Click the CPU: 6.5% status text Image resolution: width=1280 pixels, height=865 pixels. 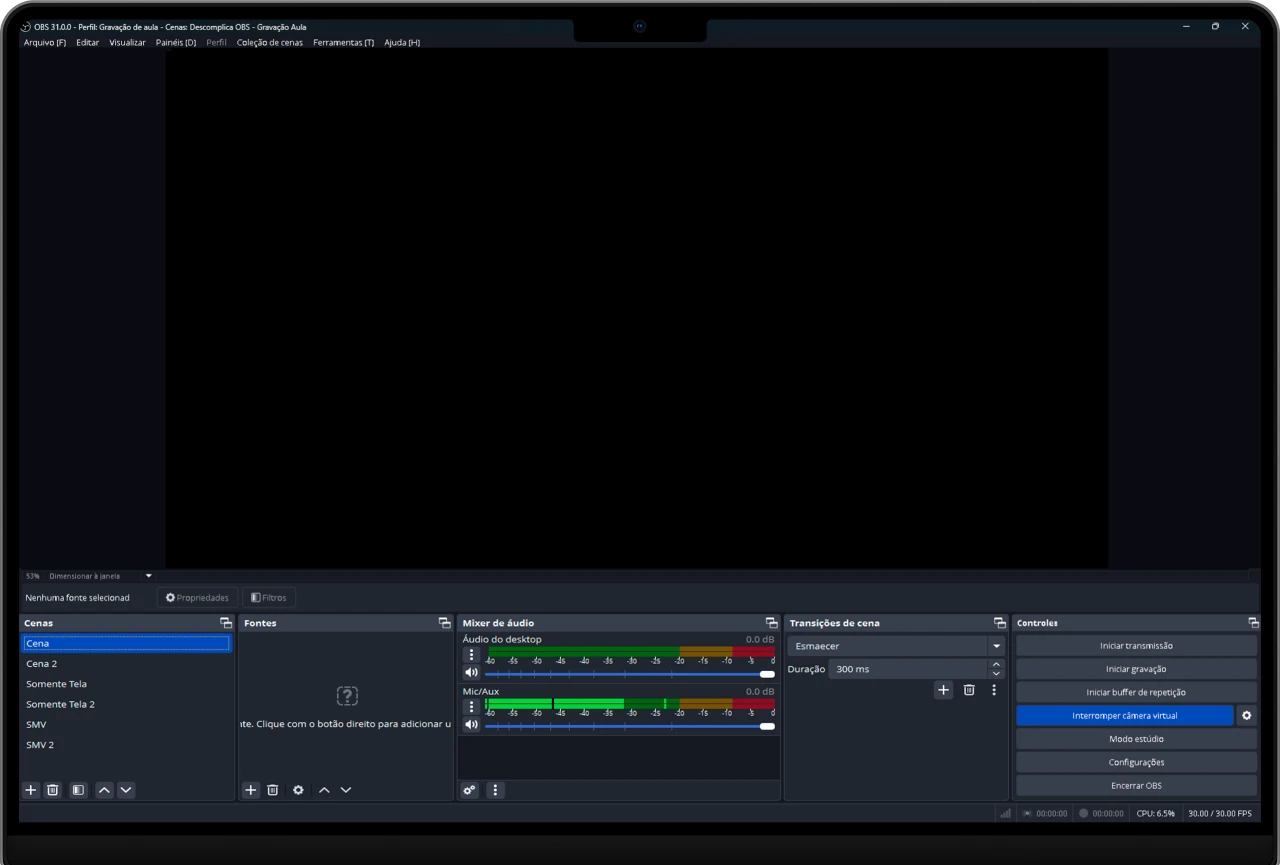click(x=1155, y=814)
